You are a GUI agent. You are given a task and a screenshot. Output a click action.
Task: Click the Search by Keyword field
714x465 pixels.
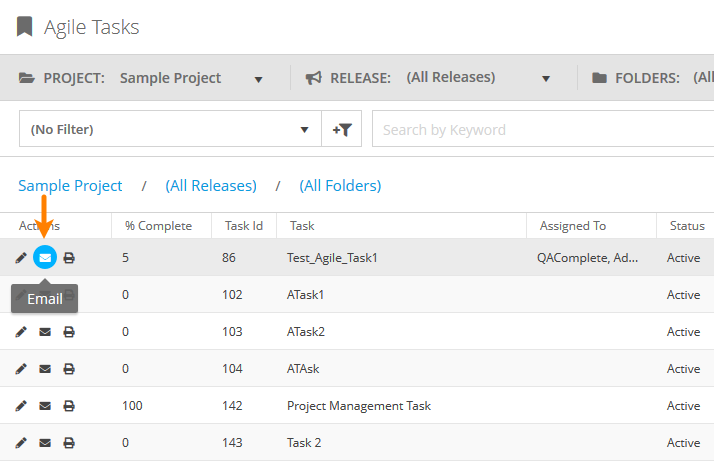pyautogui.click(x=540, y=129)
